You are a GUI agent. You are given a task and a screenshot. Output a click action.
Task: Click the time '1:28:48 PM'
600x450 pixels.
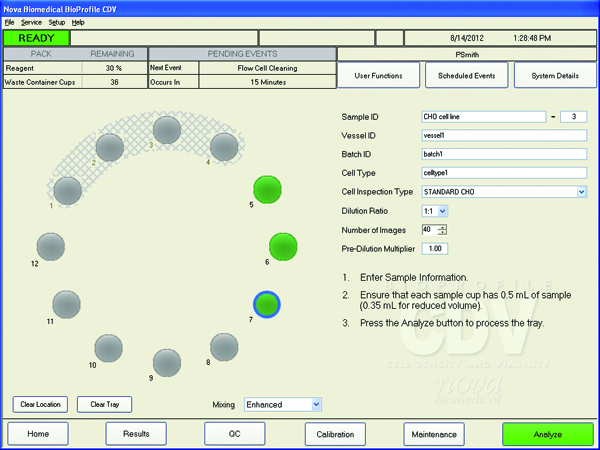(532, 38)
